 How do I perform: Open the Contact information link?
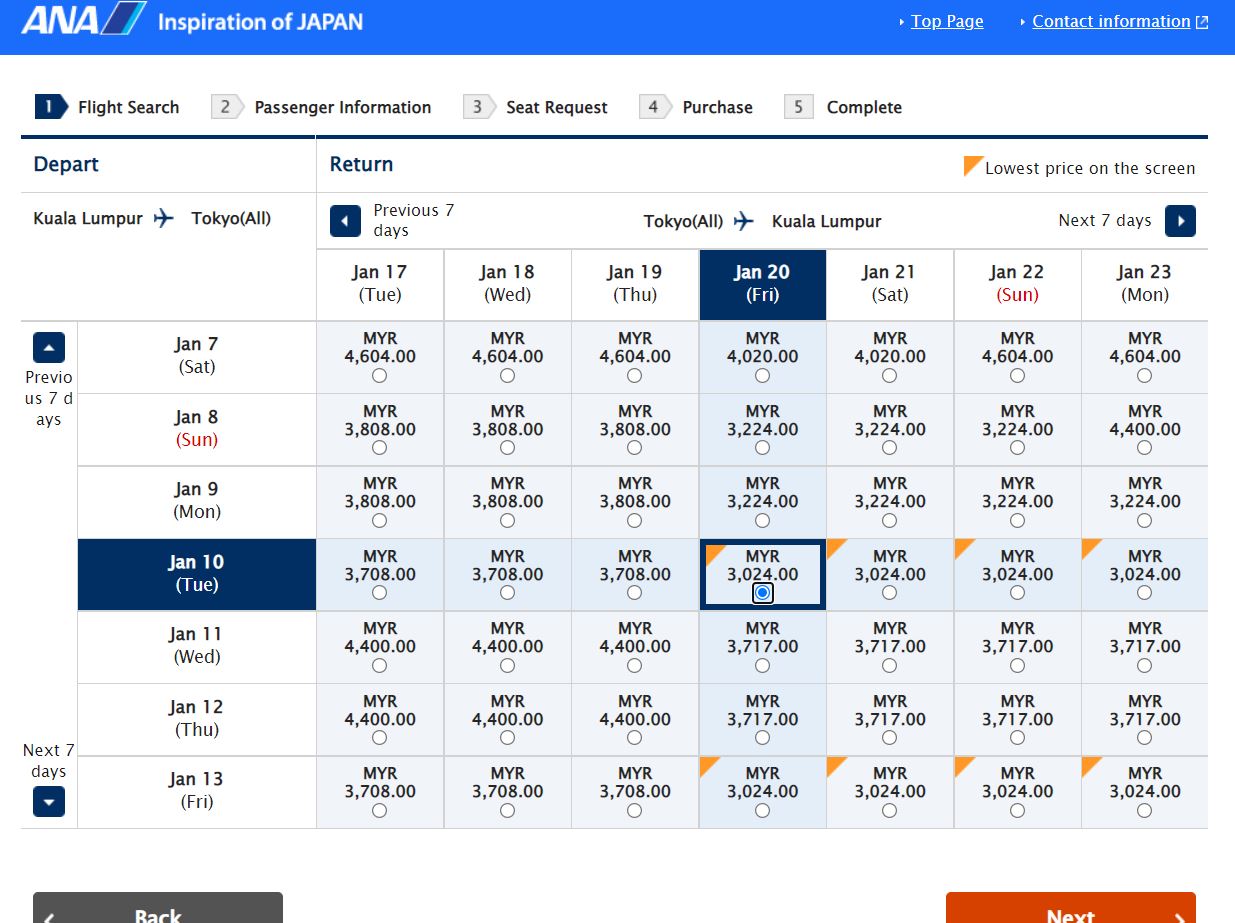(1111, 21)
